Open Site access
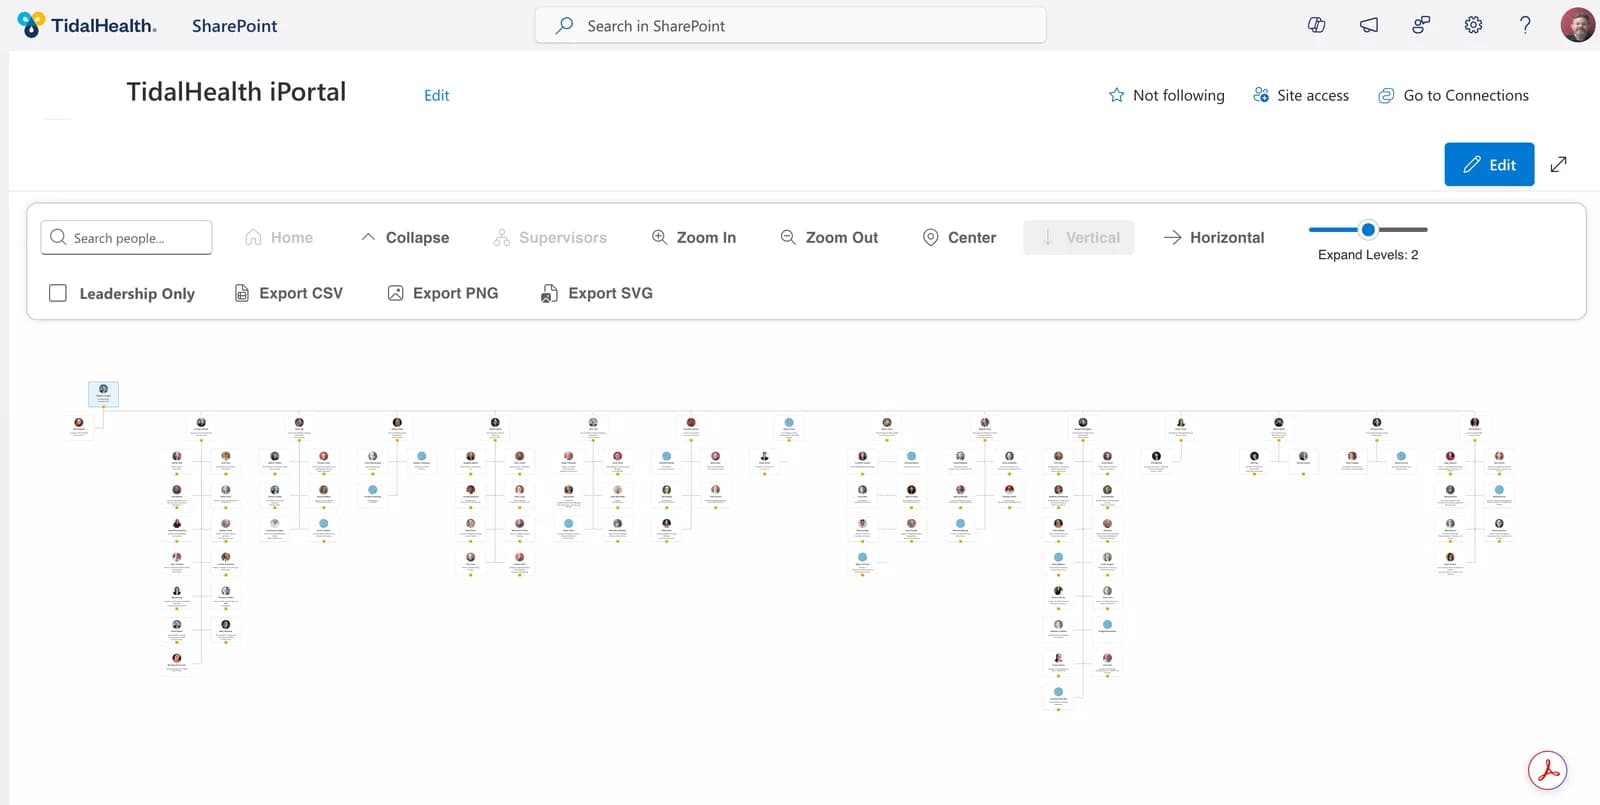The image size is (1600, 805). 1301,95
